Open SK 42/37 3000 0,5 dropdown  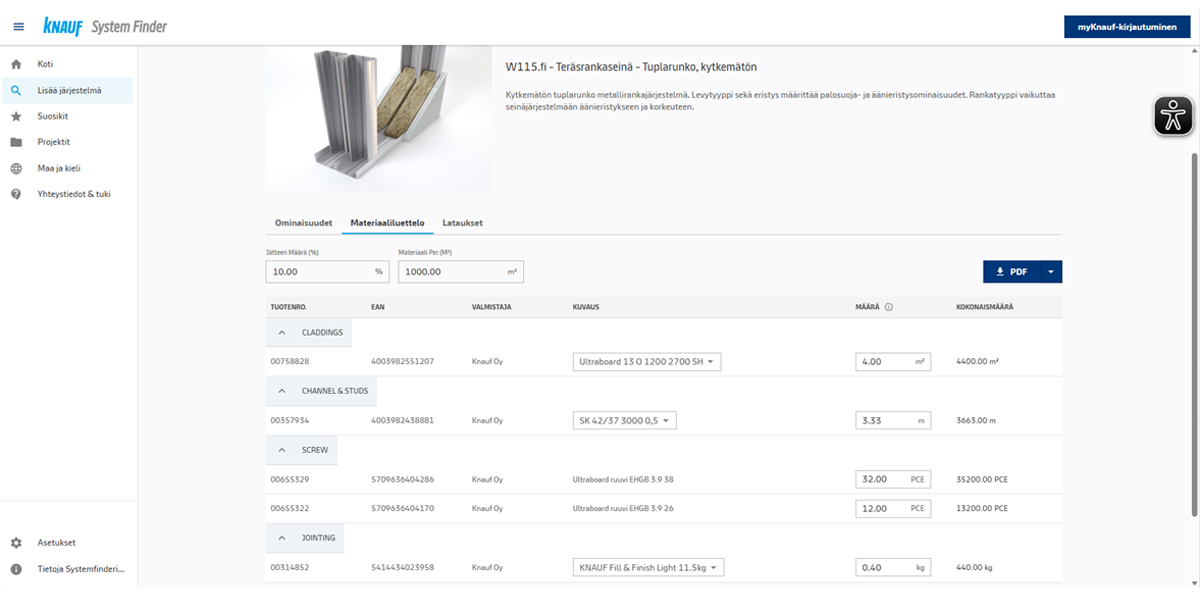[x=625, y=421]
